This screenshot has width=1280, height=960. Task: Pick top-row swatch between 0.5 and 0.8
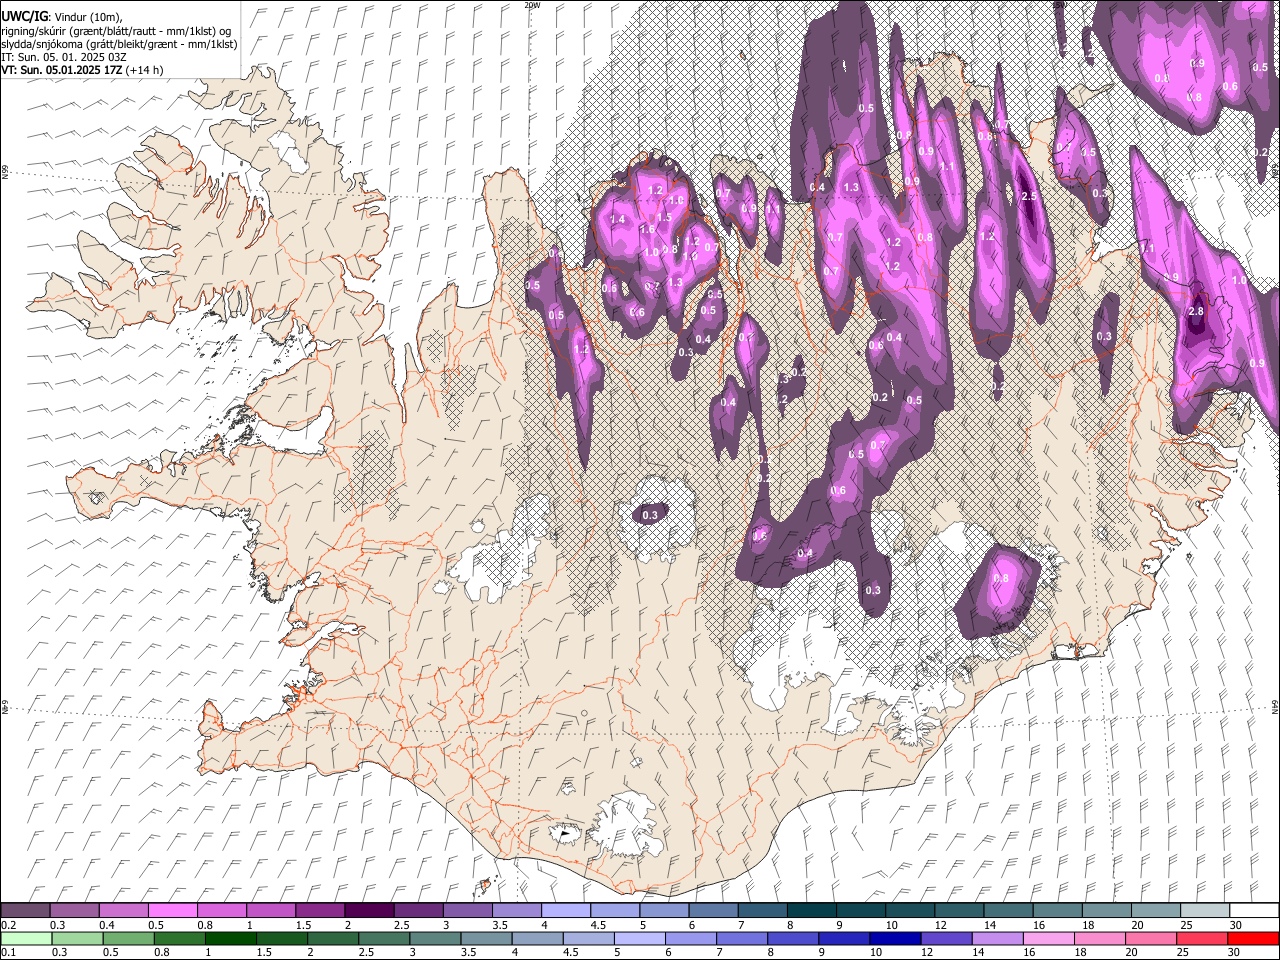pos(172,911)
